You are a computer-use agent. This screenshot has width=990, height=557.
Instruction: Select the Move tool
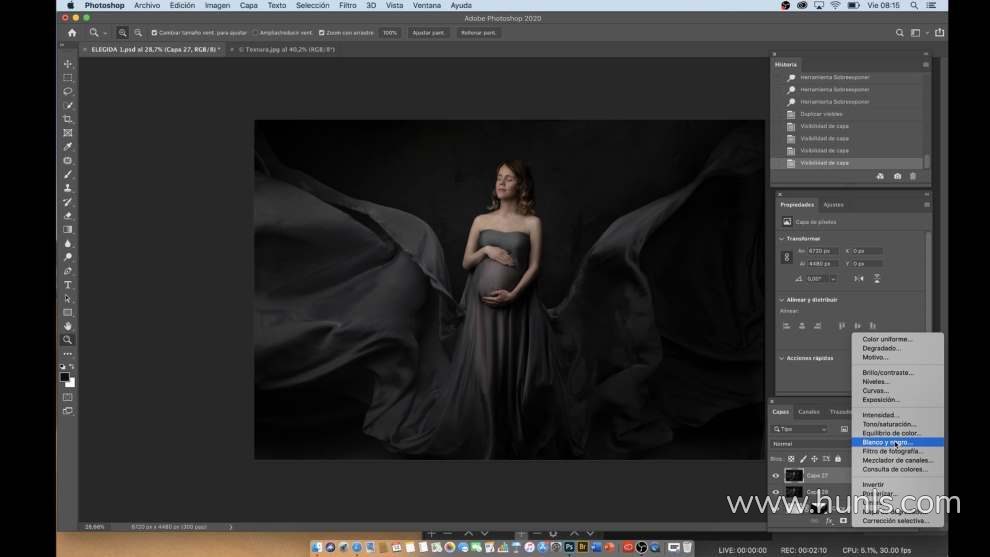68,64
